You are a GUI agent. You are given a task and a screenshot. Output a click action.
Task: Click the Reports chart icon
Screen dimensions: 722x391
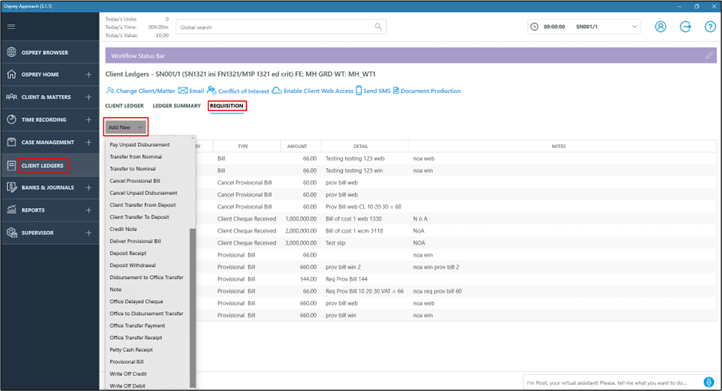click(12, 210)
